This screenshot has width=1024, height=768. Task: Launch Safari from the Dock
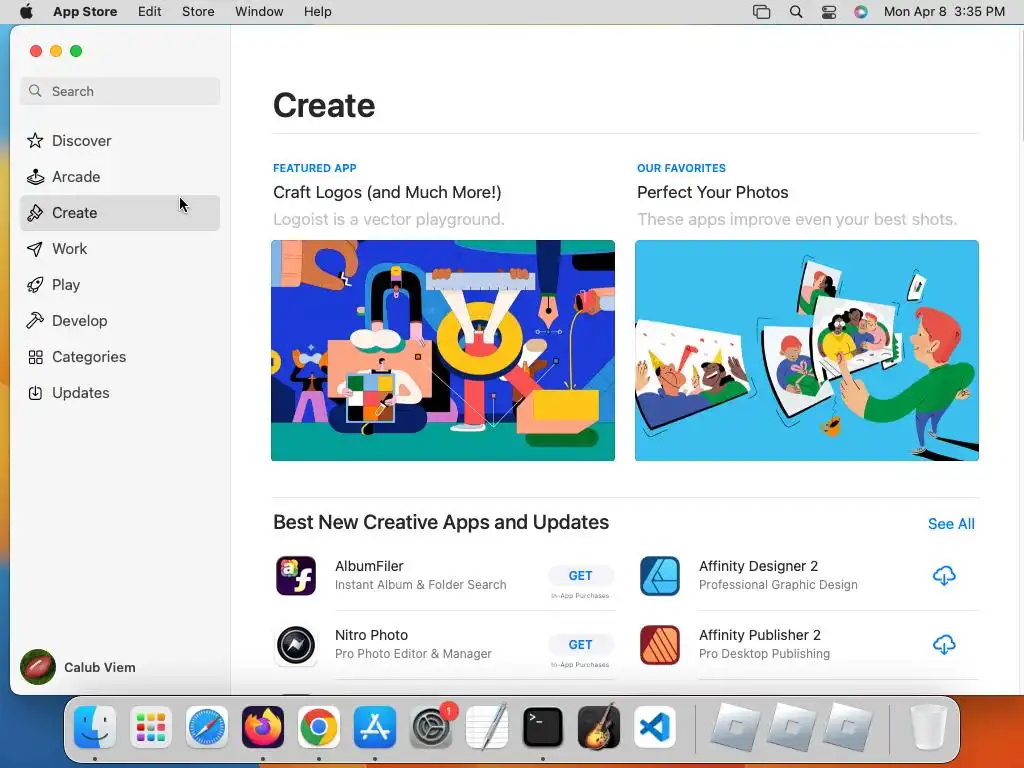pyautogui.click(x=207, y=727)
